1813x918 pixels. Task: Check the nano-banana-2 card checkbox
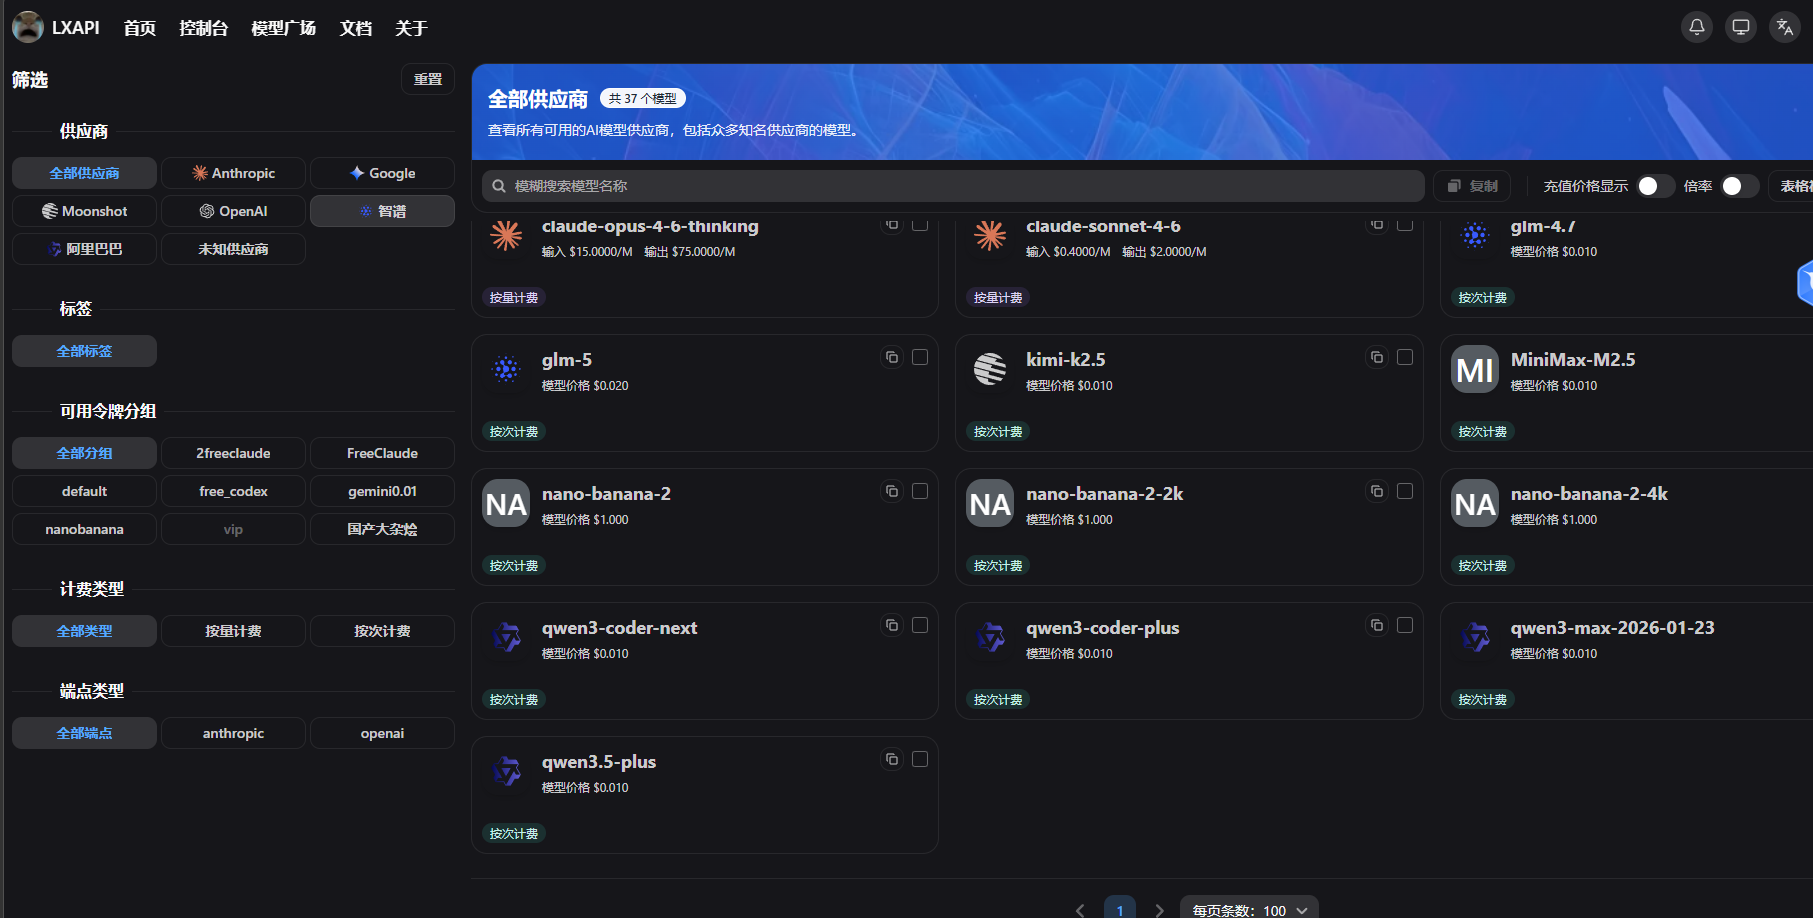pos(920,491)
